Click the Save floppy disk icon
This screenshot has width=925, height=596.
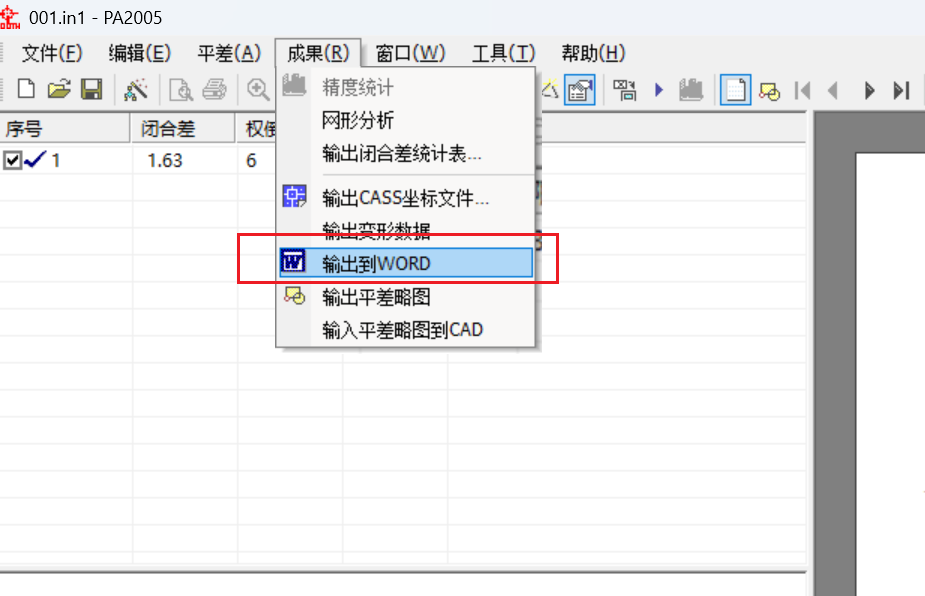pyautogui.click(x=91, y=90)
